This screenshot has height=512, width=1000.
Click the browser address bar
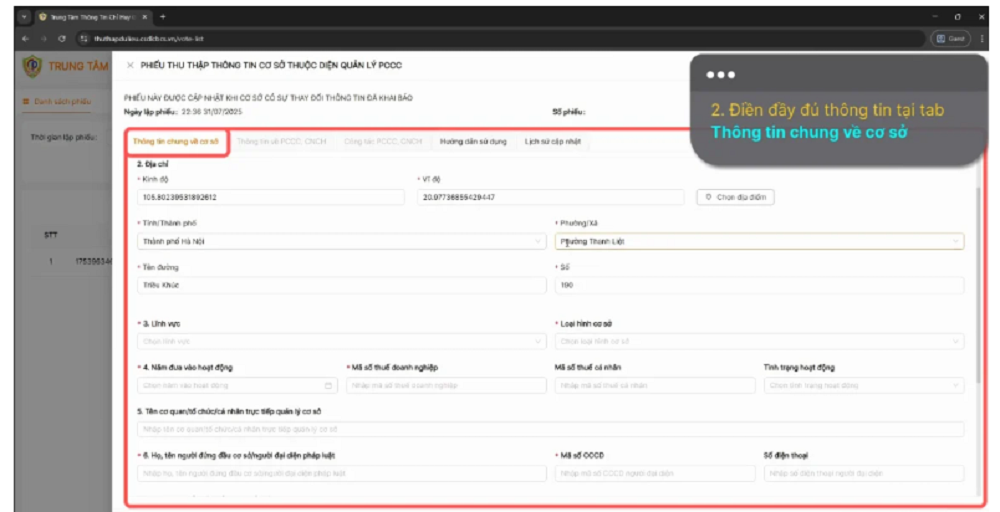click(501, 38)
